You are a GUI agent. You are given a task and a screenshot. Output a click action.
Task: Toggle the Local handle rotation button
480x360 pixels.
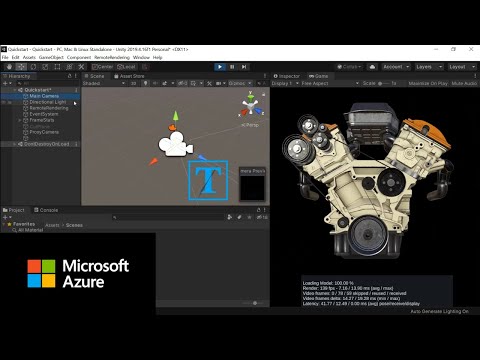[126, 67]
